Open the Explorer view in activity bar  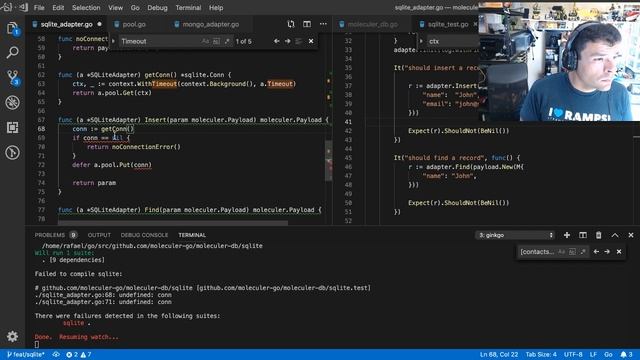pos(12,28)
